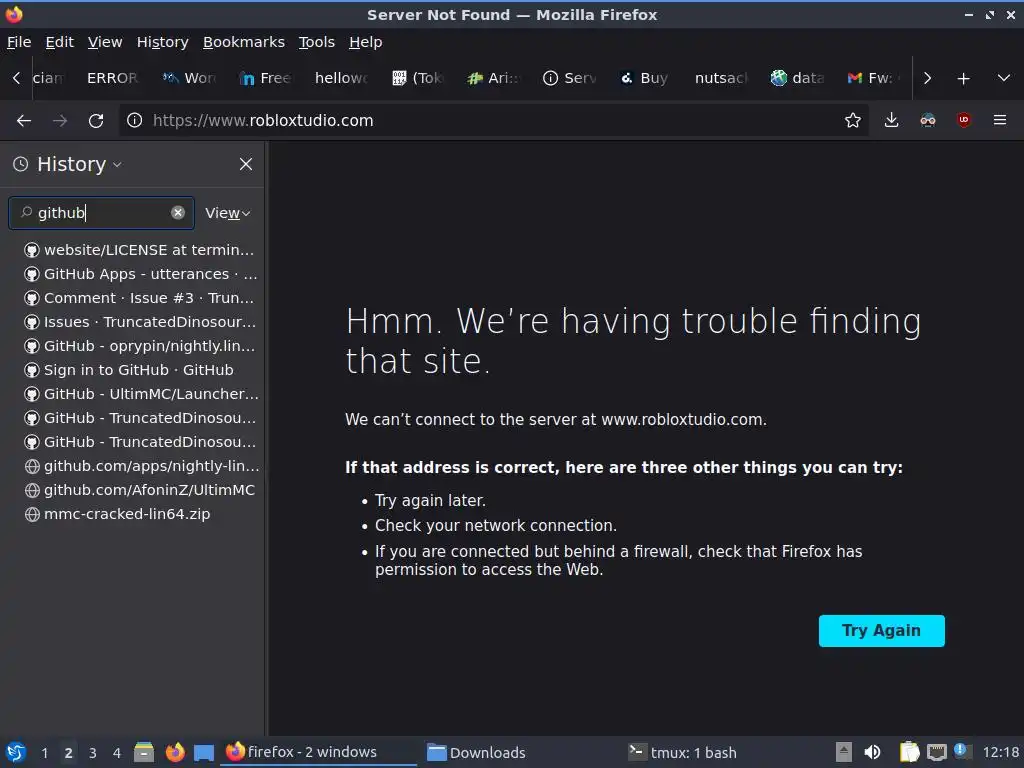
Task: Click the URL address bar
Action: (x=493, y=120)
